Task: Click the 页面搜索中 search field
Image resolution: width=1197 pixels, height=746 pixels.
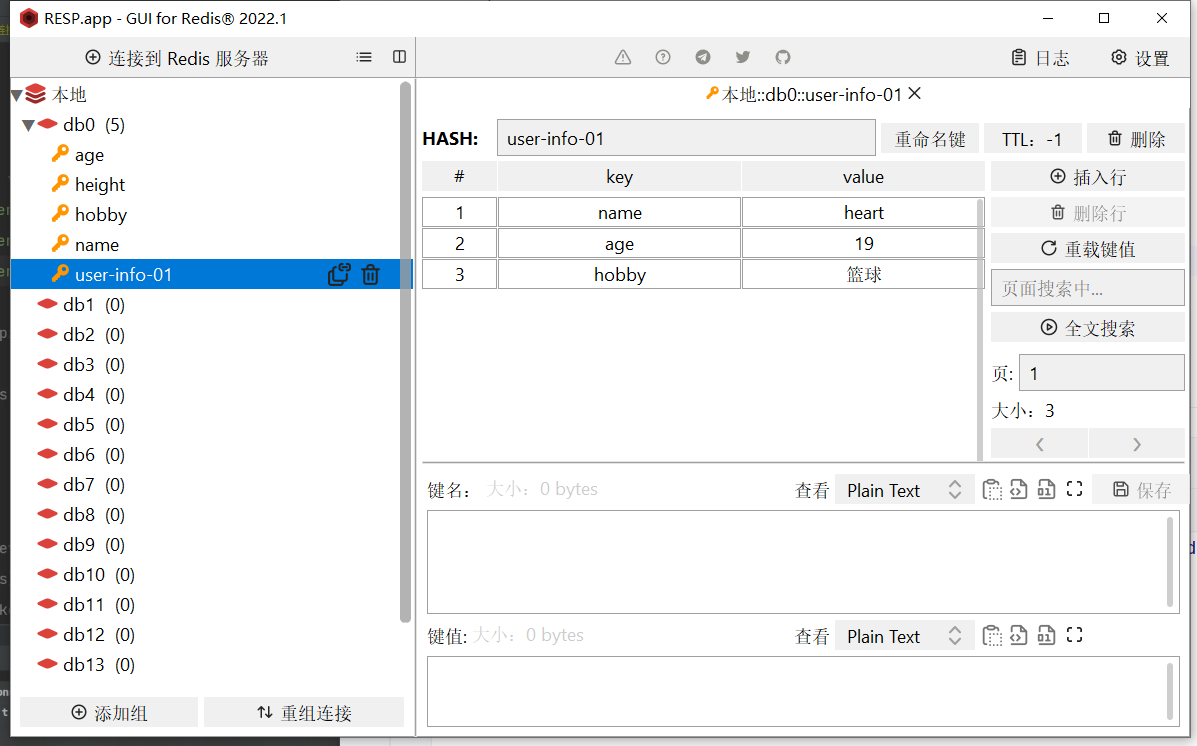Action: point(1088,289)
